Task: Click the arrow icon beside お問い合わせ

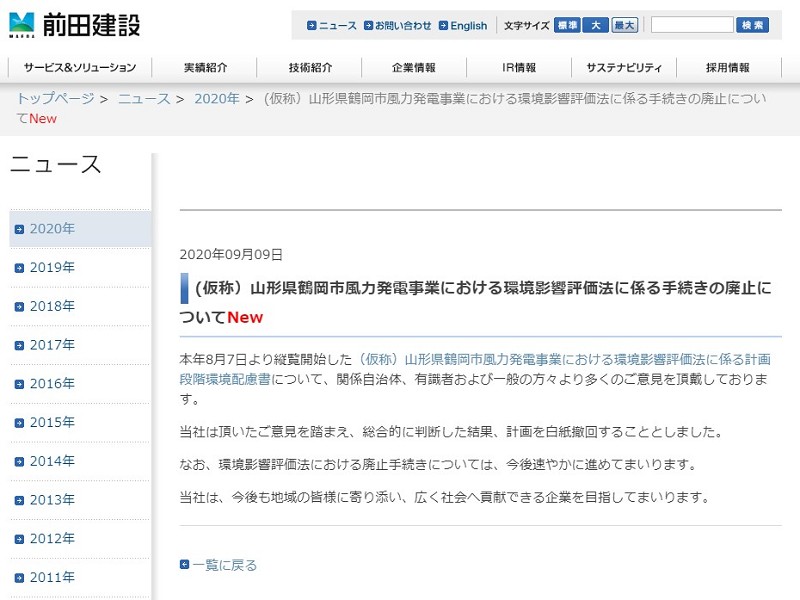Action: click(x=368, y=26)
